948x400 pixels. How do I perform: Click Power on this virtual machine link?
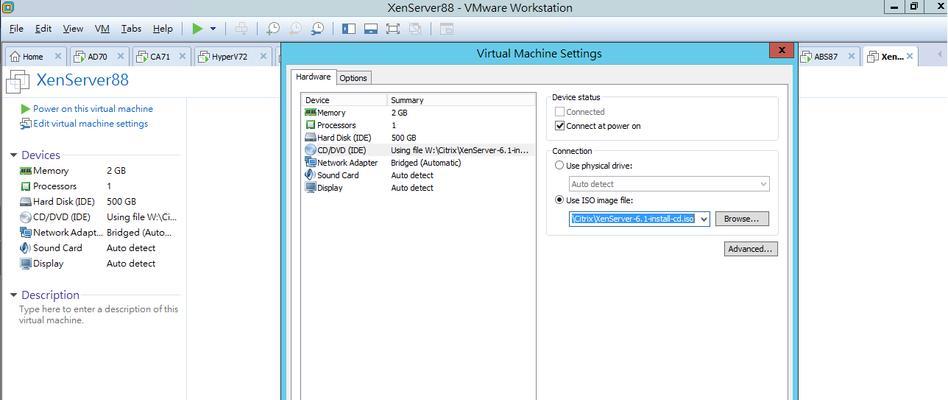point(93,109)
